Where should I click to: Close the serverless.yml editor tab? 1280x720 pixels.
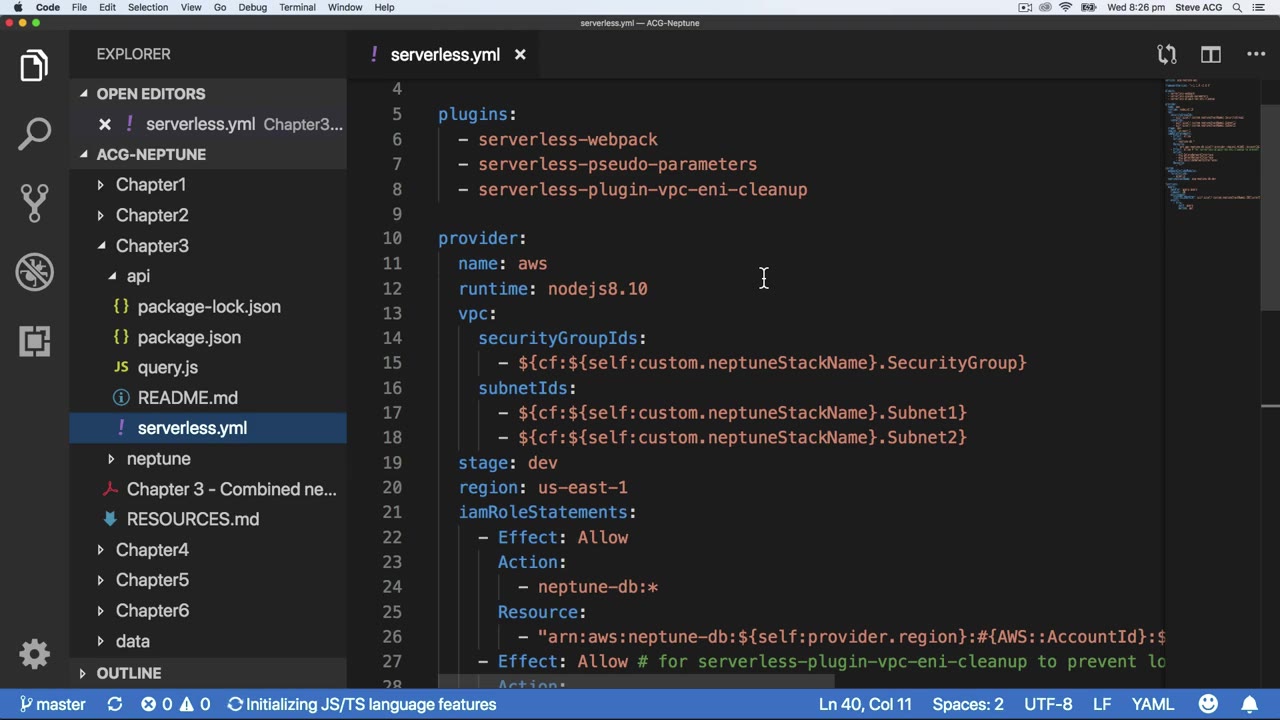[x=520, y=55]
